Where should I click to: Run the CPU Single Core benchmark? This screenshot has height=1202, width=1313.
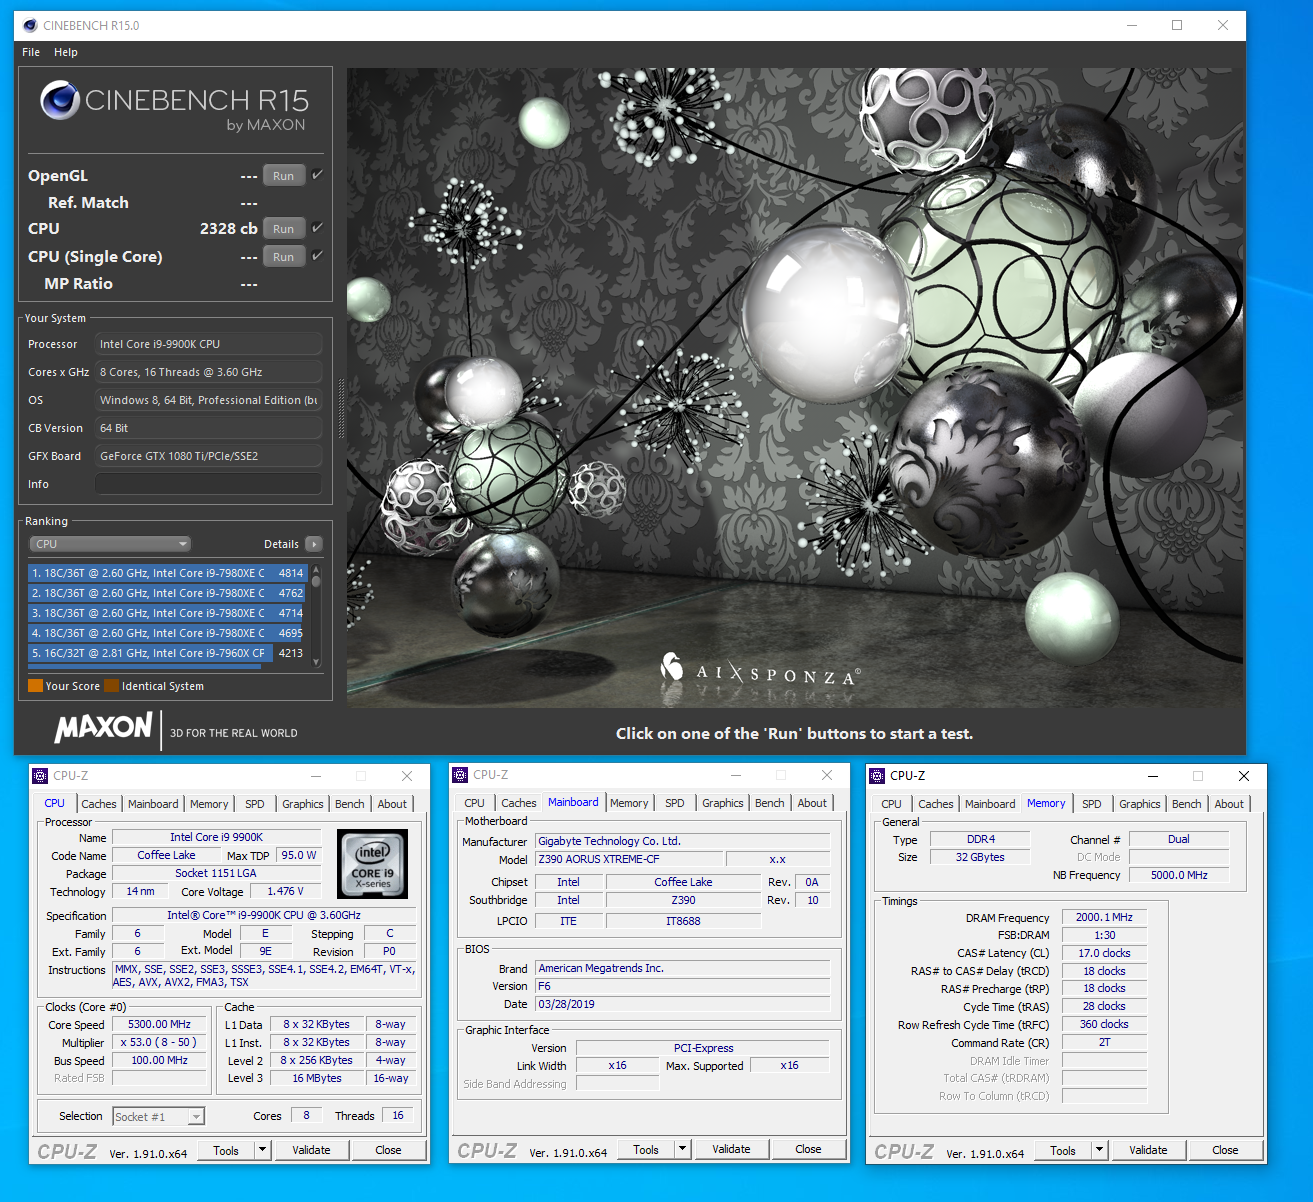tap(284, 257)
